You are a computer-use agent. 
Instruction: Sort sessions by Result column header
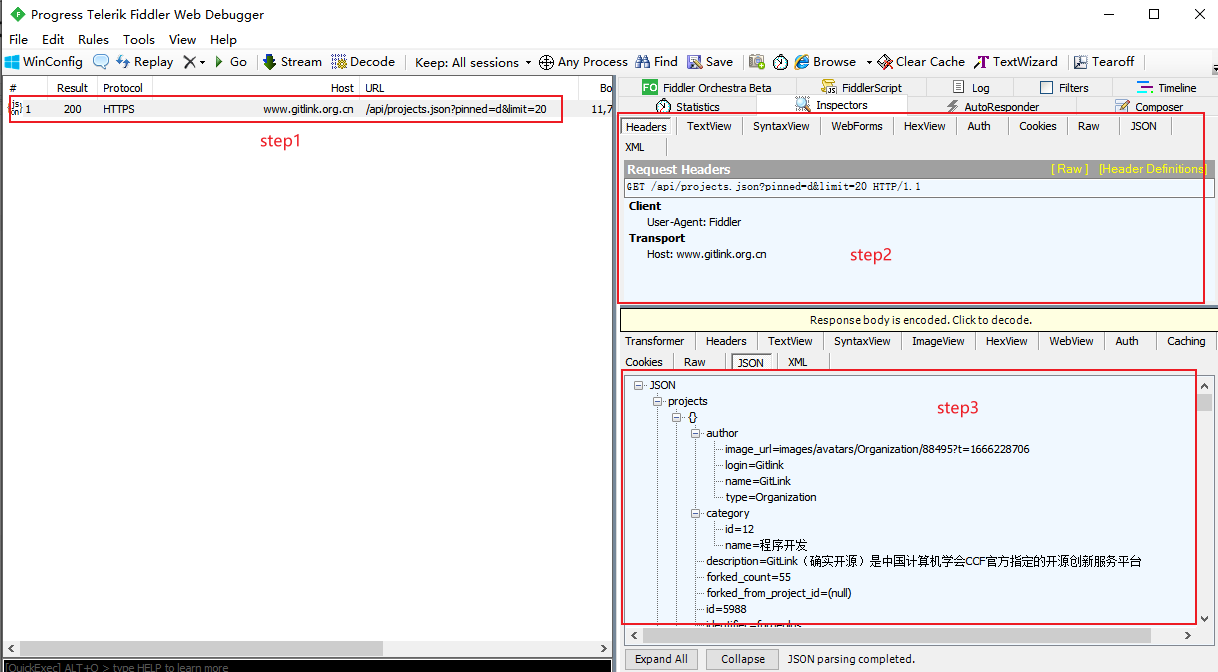tap(72, 88)
